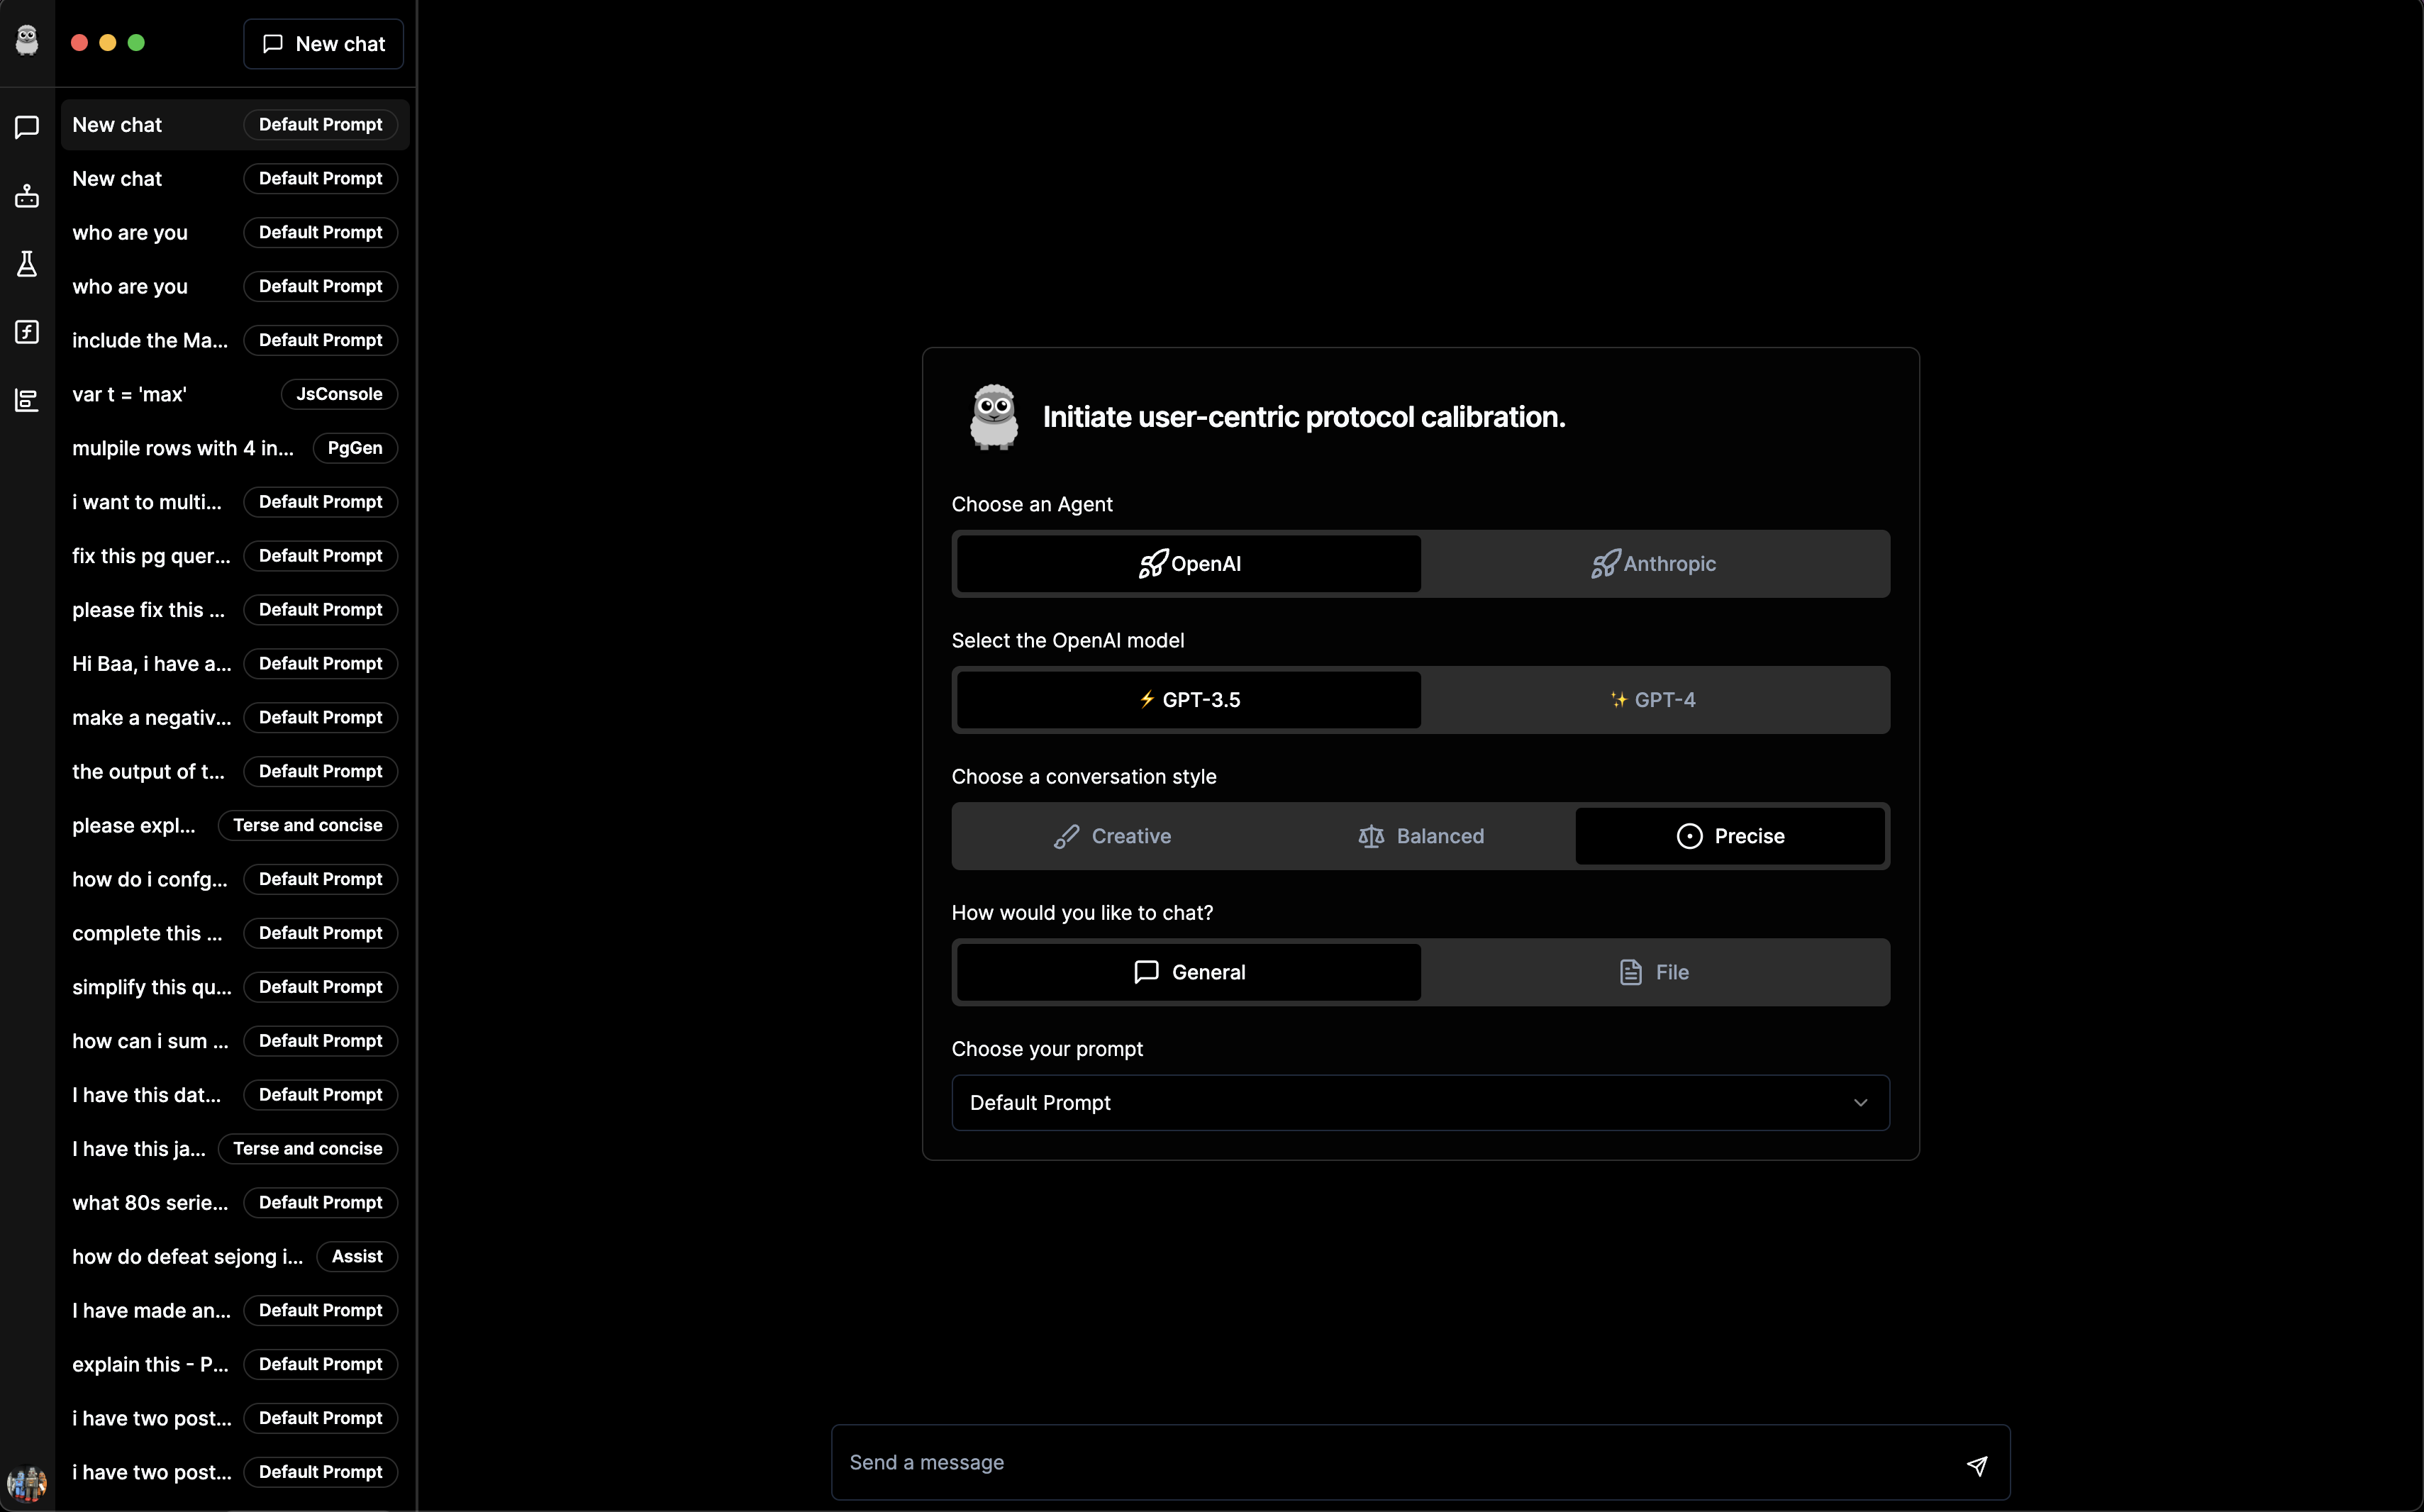Open the 'explain this - P...' conversation
This screenshot has width=2424, height=1512.
point(235,1366)
